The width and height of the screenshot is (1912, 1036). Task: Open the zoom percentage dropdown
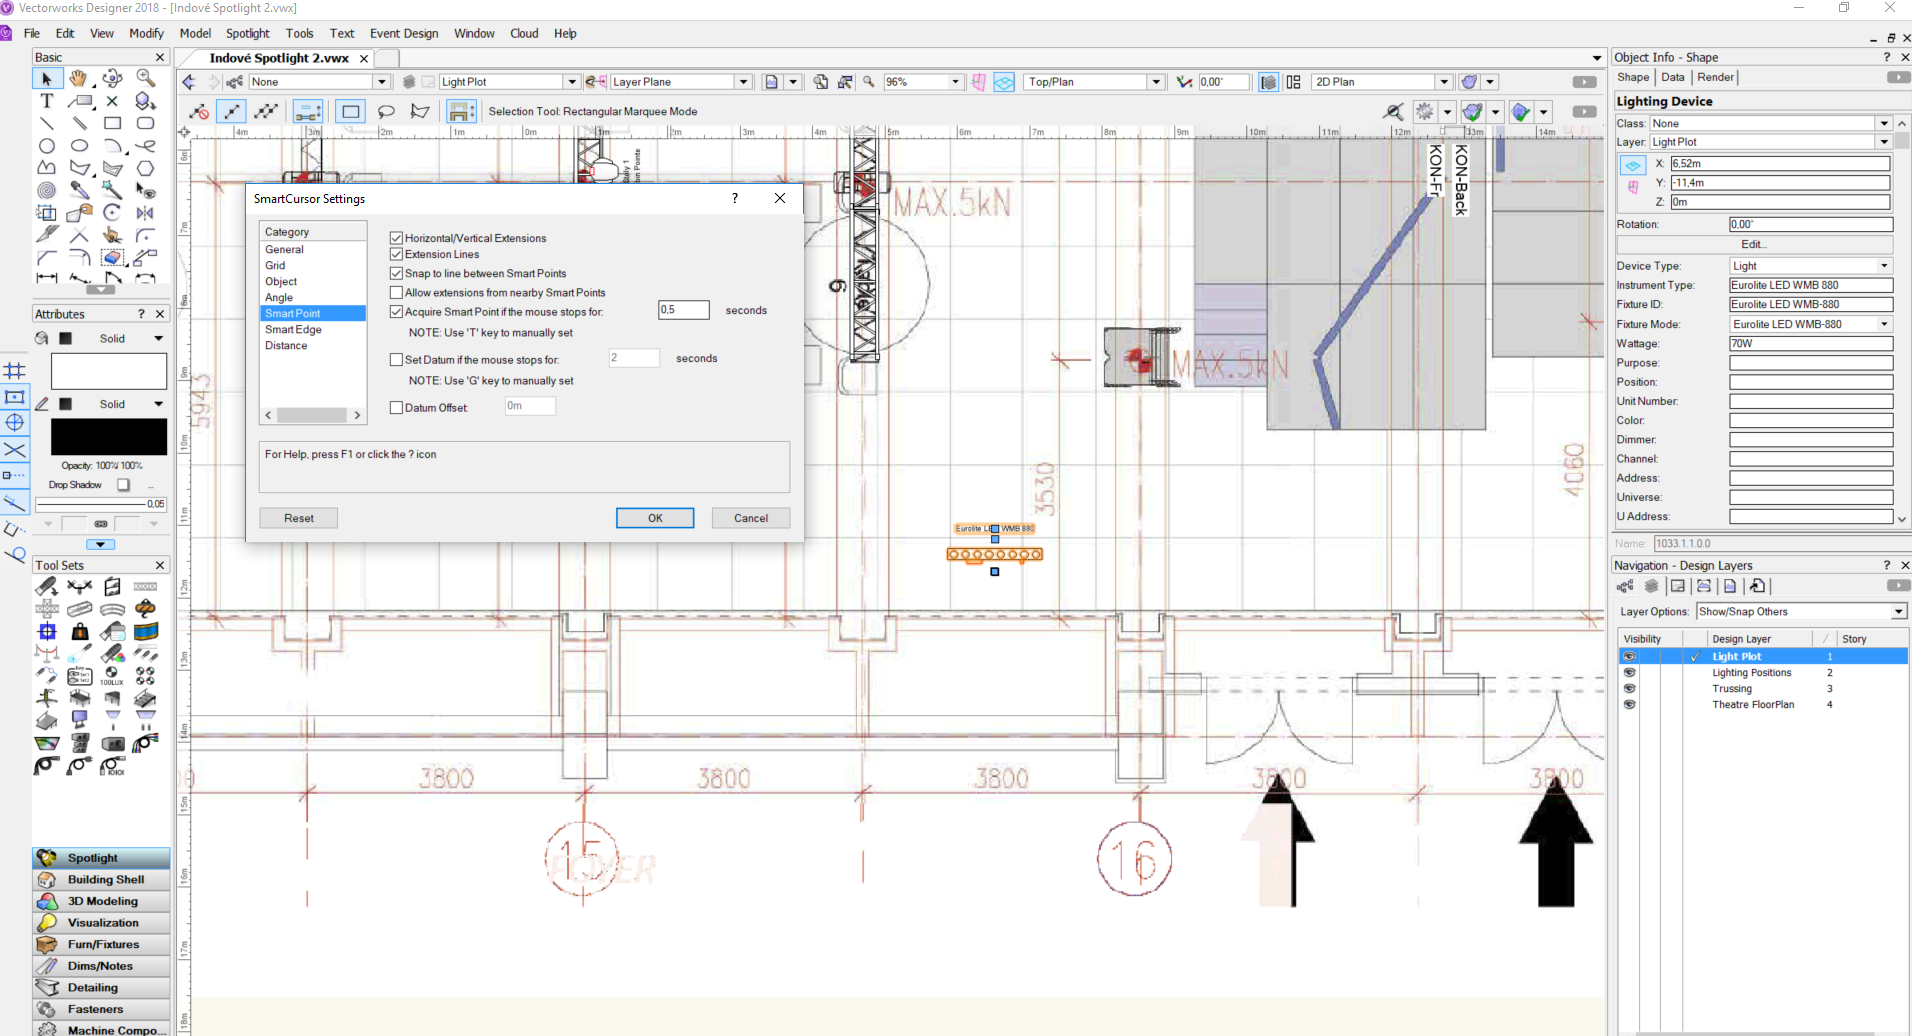[x=954, y=82]
